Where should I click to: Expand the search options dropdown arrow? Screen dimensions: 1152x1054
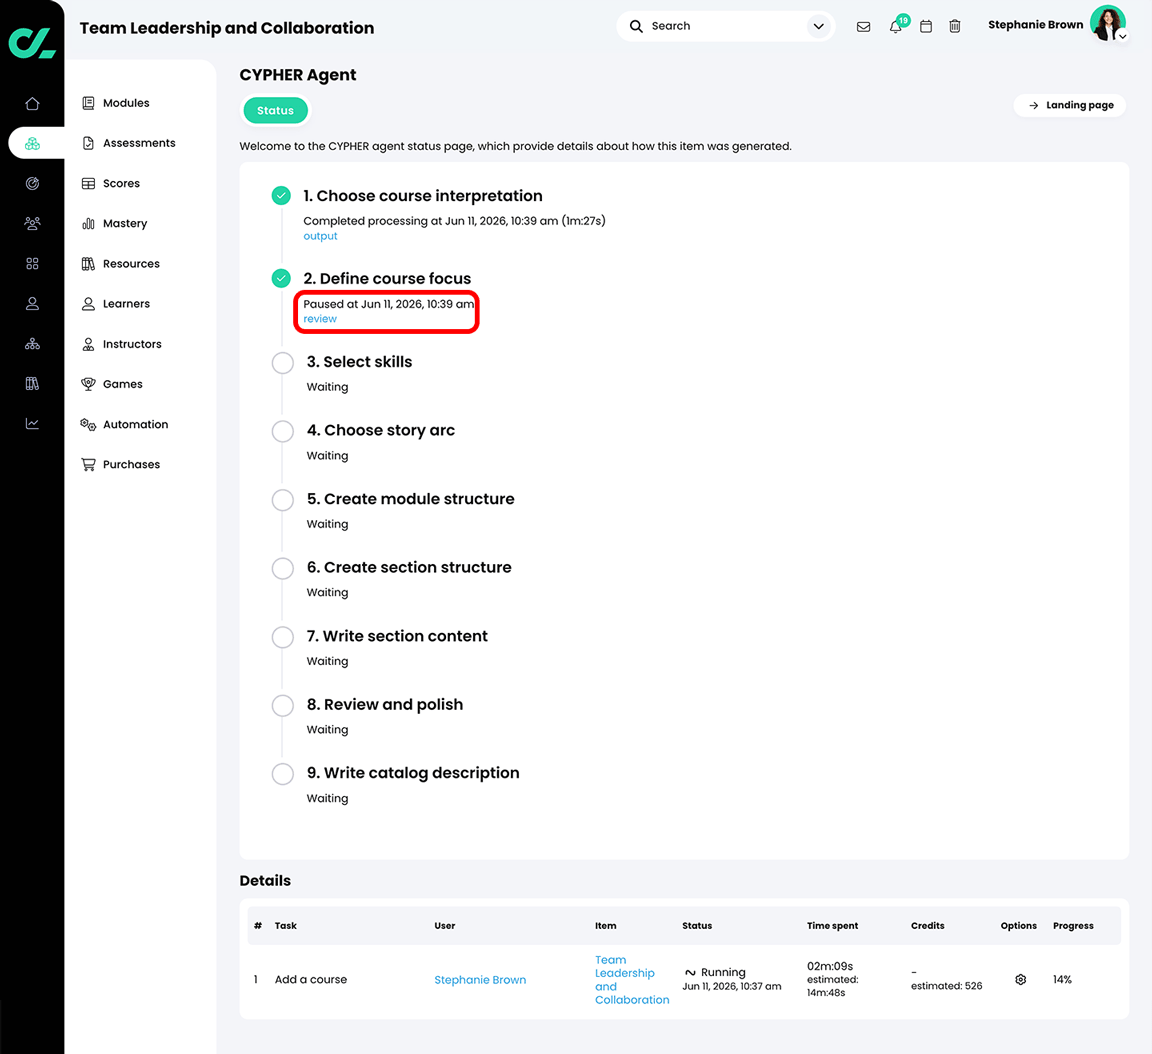pyautogui.click(x=818, y=26)
